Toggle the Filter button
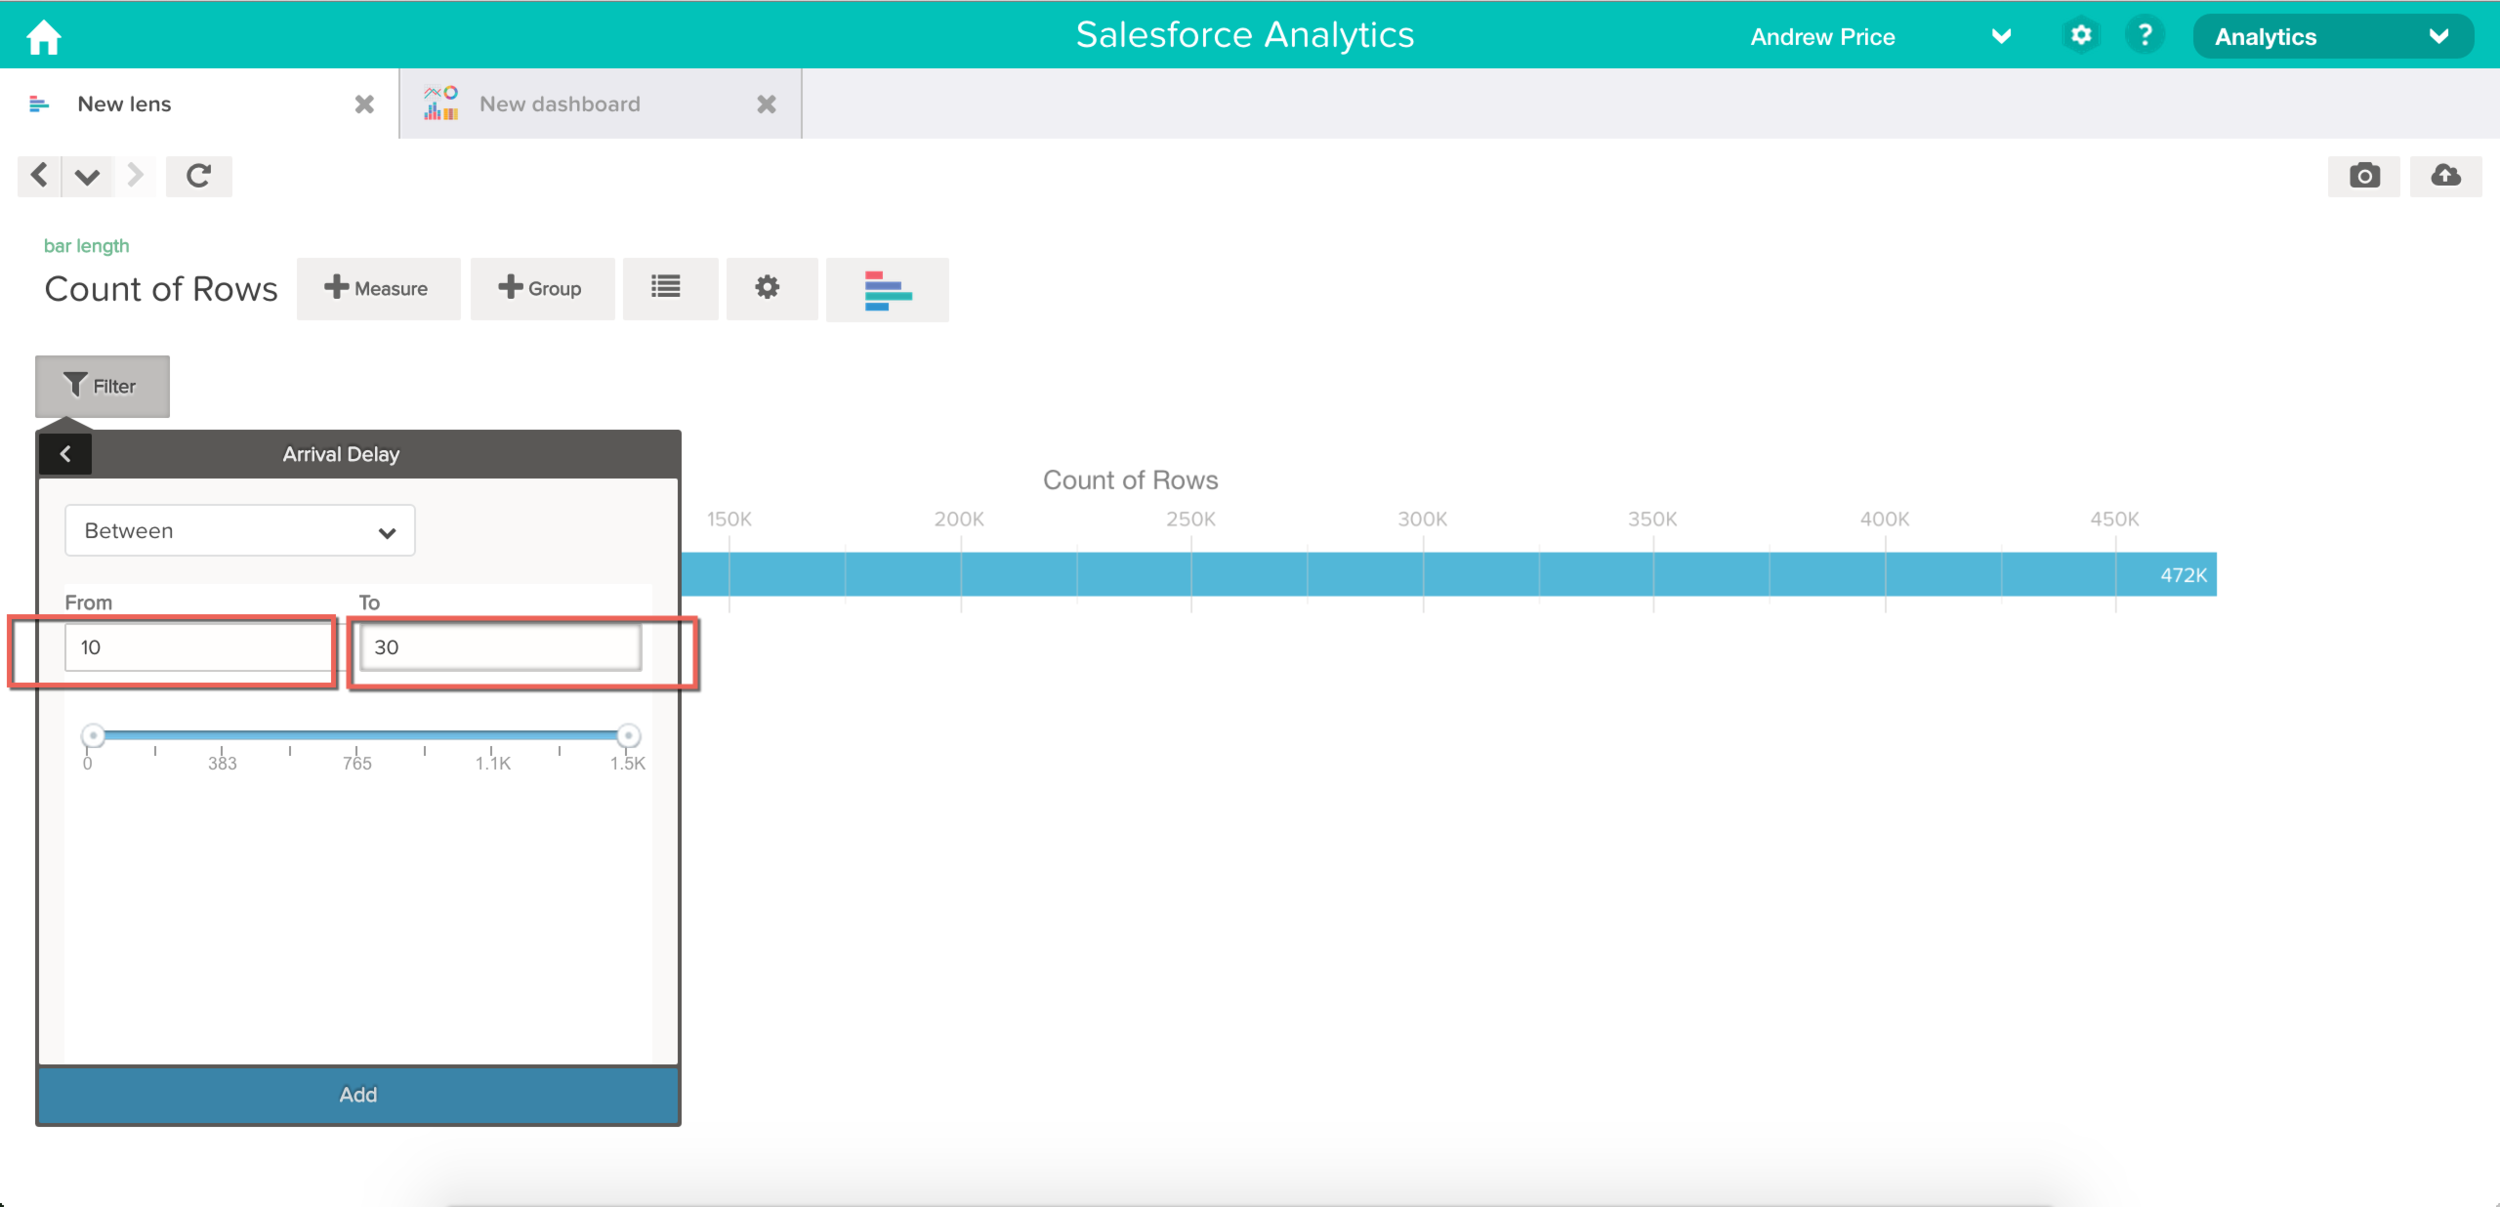The width and height of the screenshot is (2500, 1207). click(x=102, y=386)
